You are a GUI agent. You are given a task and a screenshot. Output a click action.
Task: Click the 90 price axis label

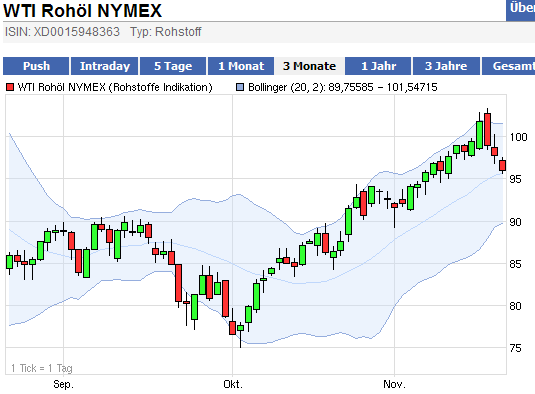[x=515, y=222]
